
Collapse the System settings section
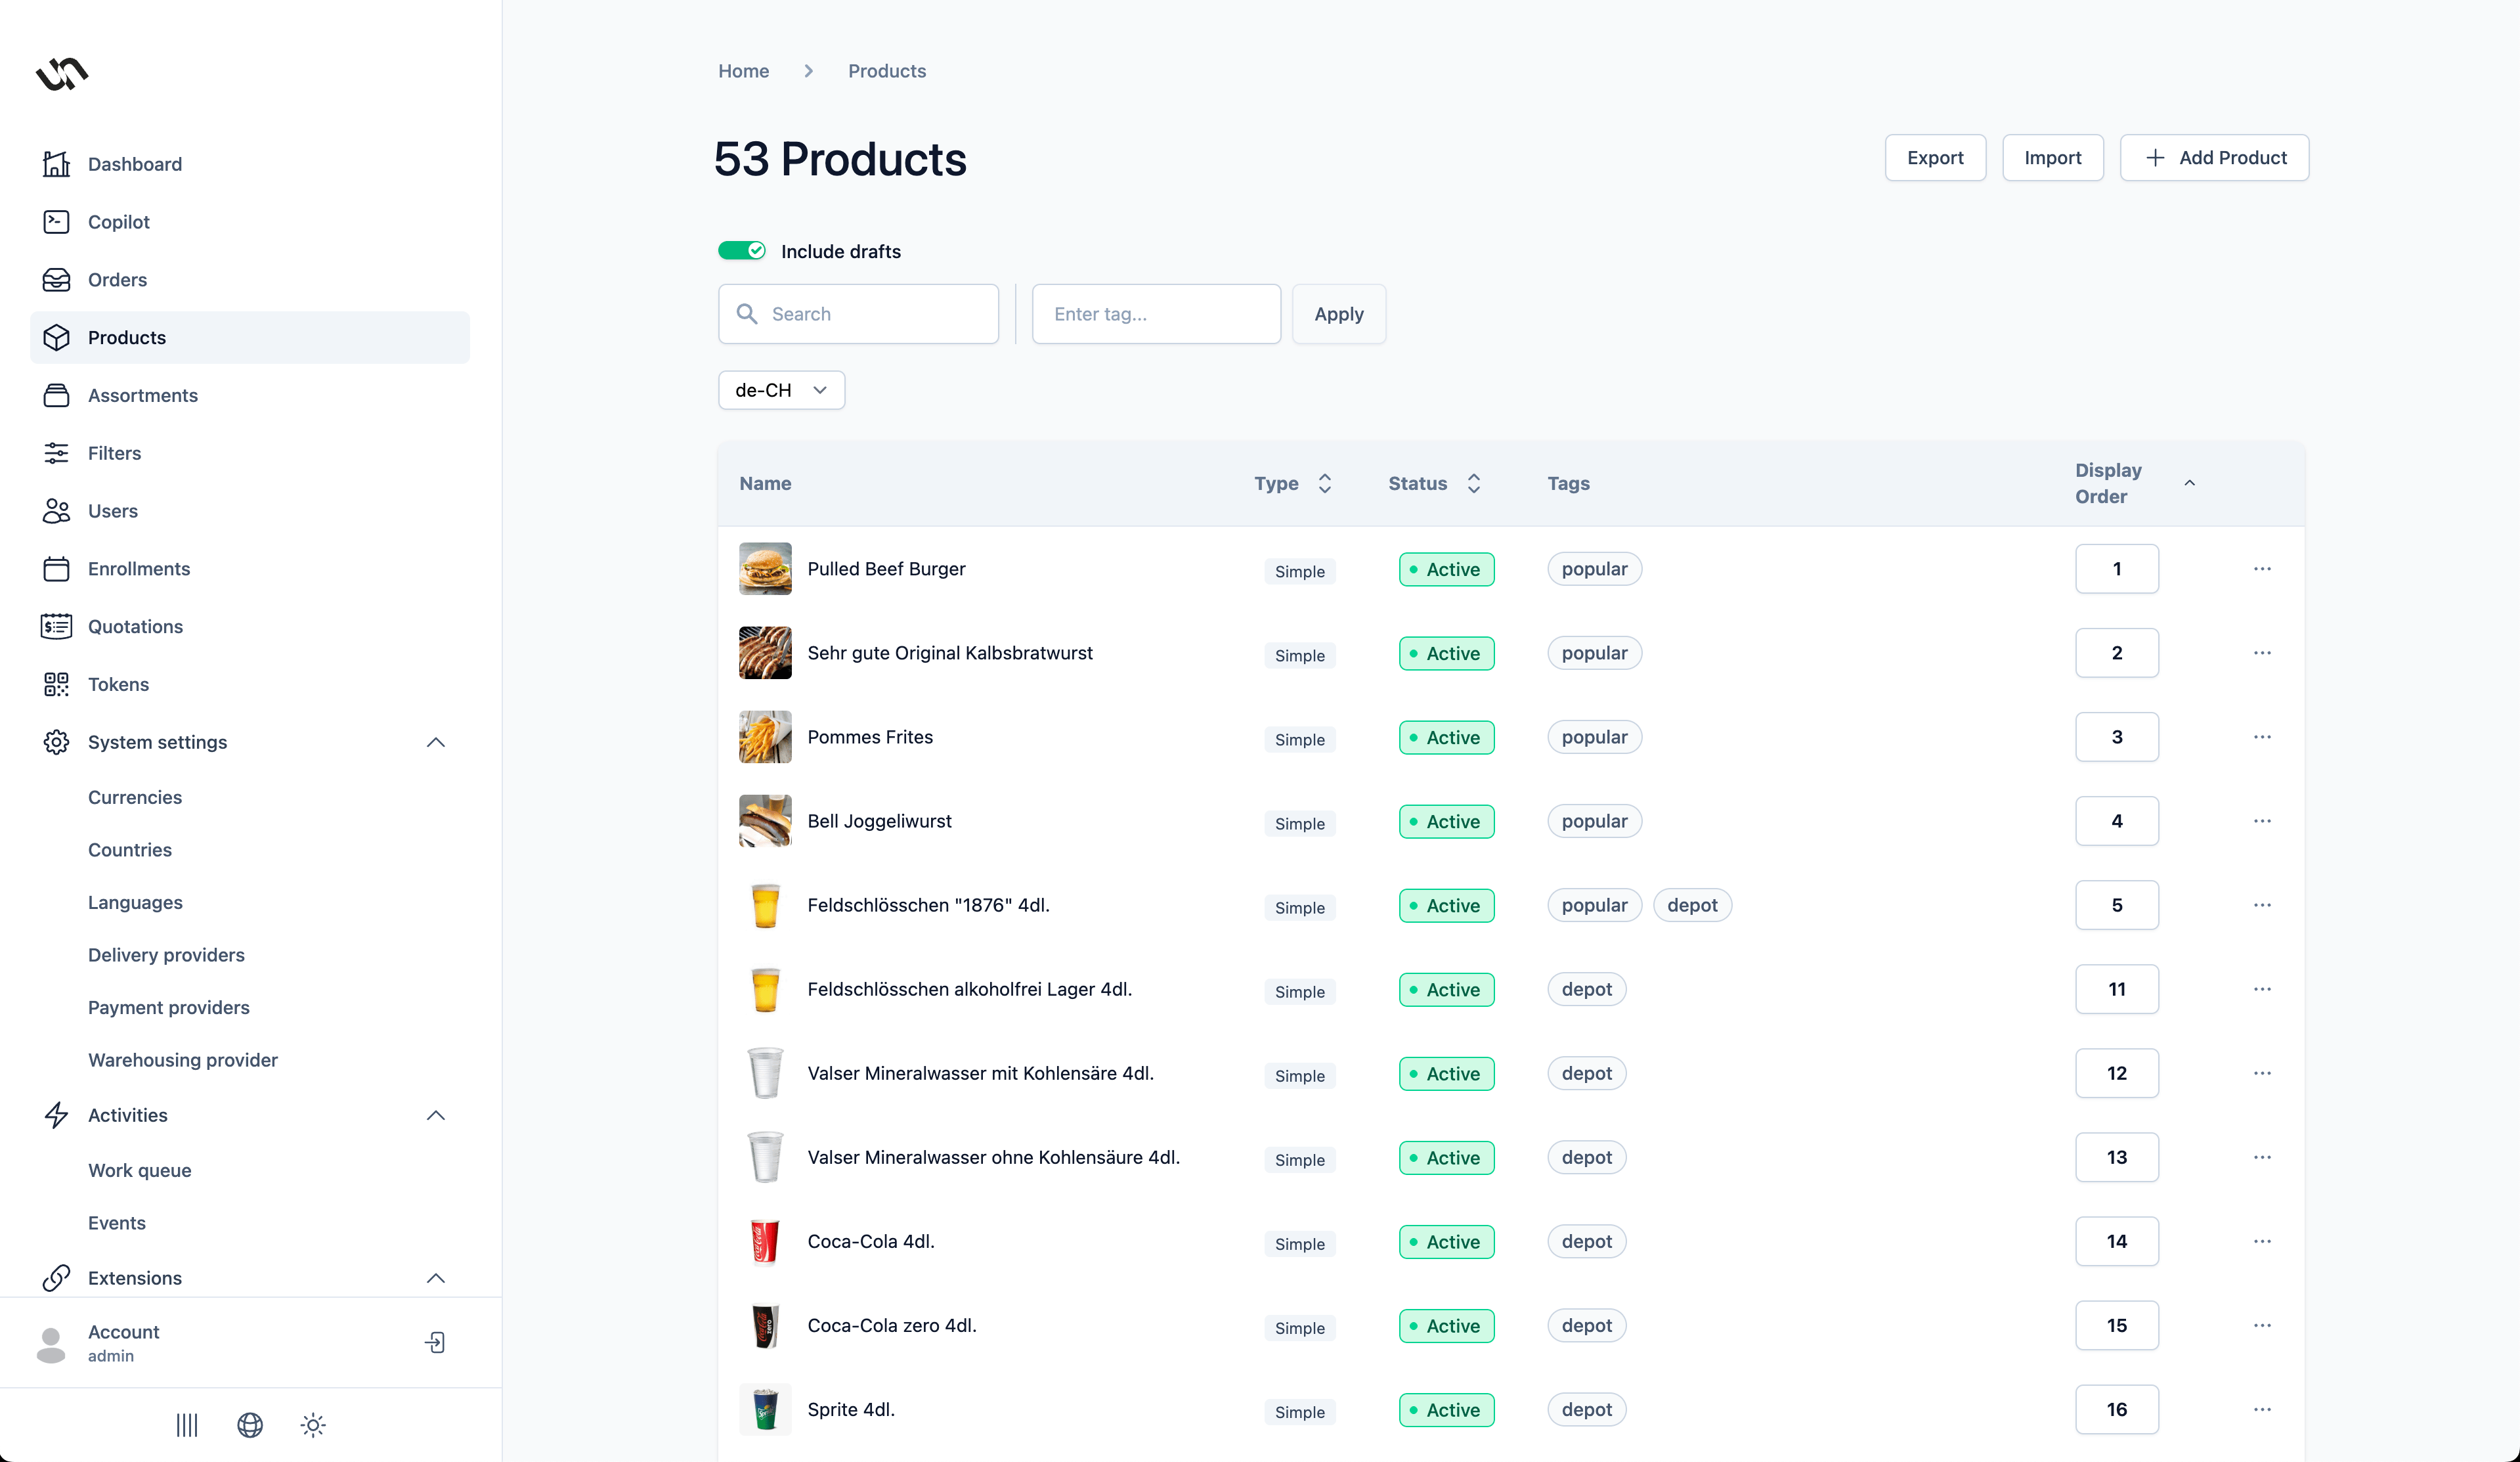click(x=436, y=742)
